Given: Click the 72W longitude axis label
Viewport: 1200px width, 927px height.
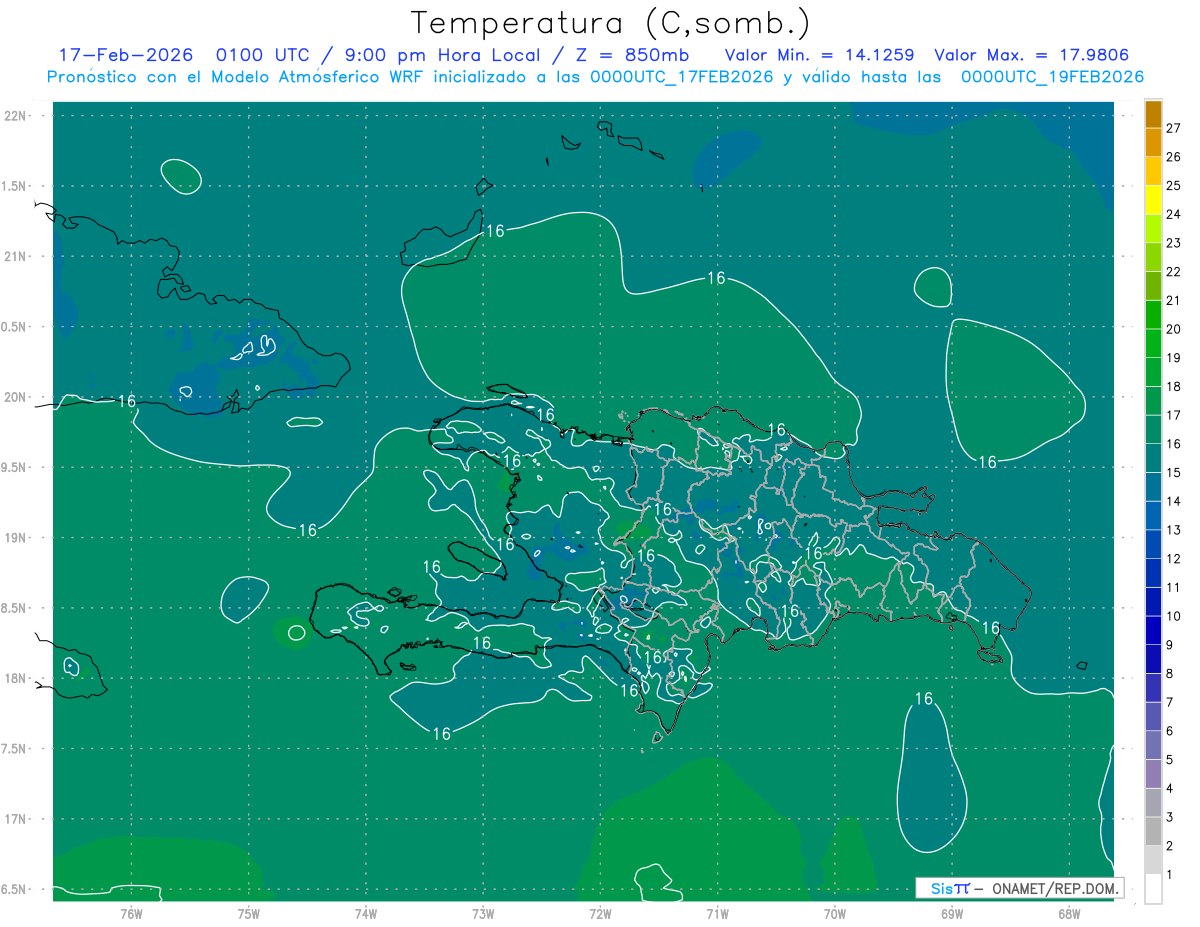Looking at the screenshot, I should [600, 913].
